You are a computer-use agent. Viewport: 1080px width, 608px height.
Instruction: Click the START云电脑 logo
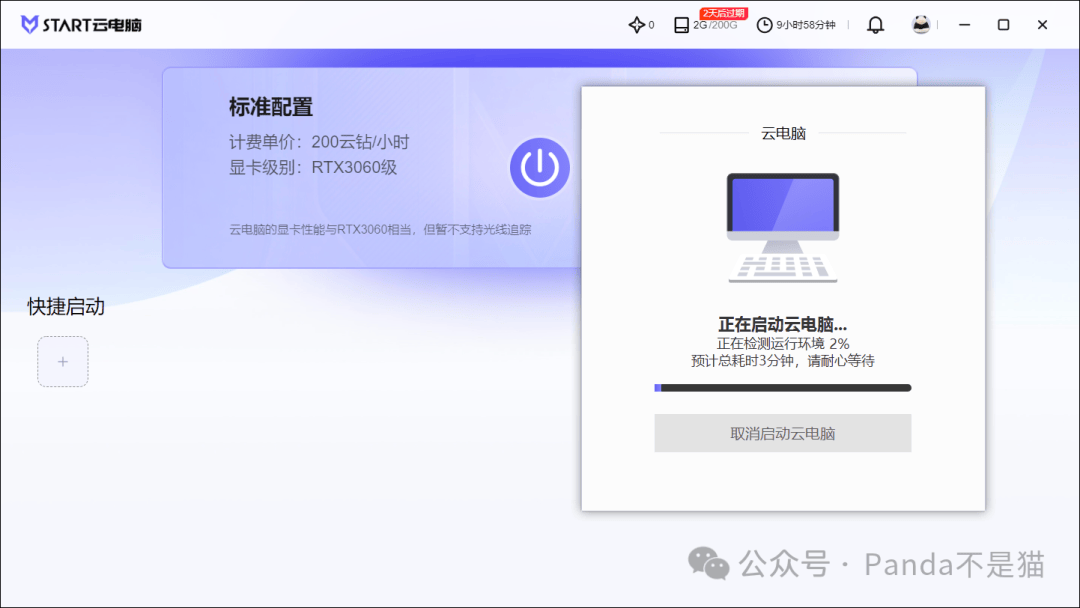coord(81,25)
